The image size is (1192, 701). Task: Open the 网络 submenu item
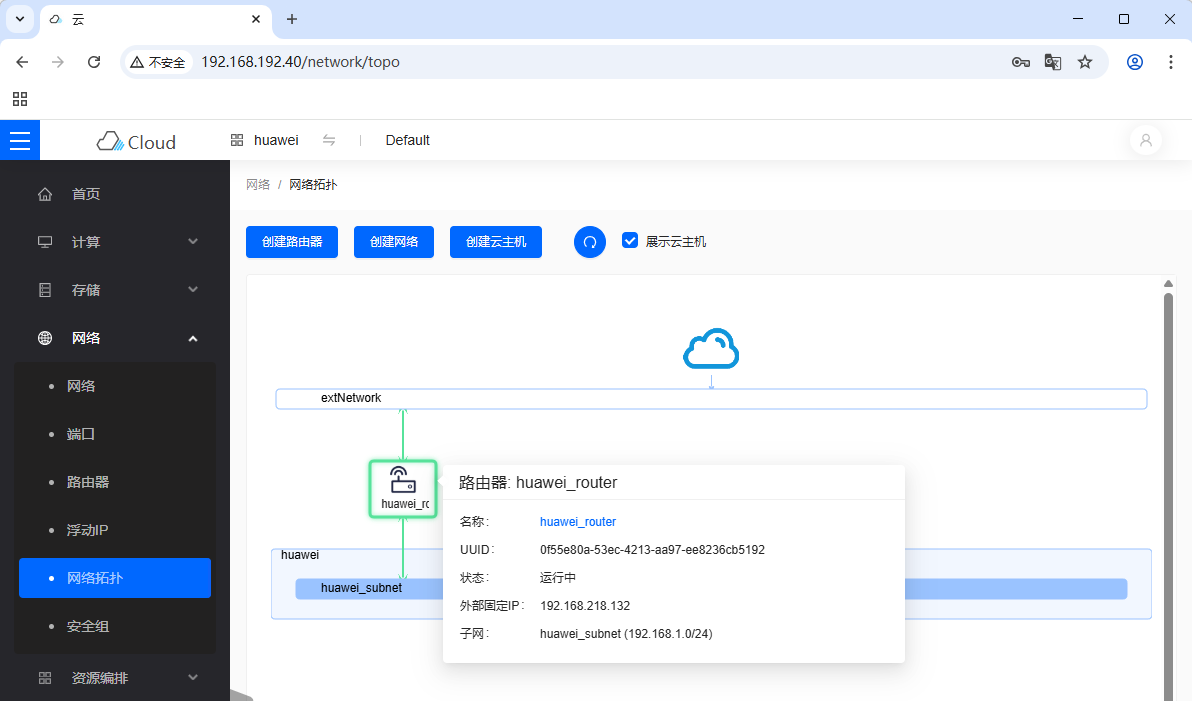coord(115,386)
